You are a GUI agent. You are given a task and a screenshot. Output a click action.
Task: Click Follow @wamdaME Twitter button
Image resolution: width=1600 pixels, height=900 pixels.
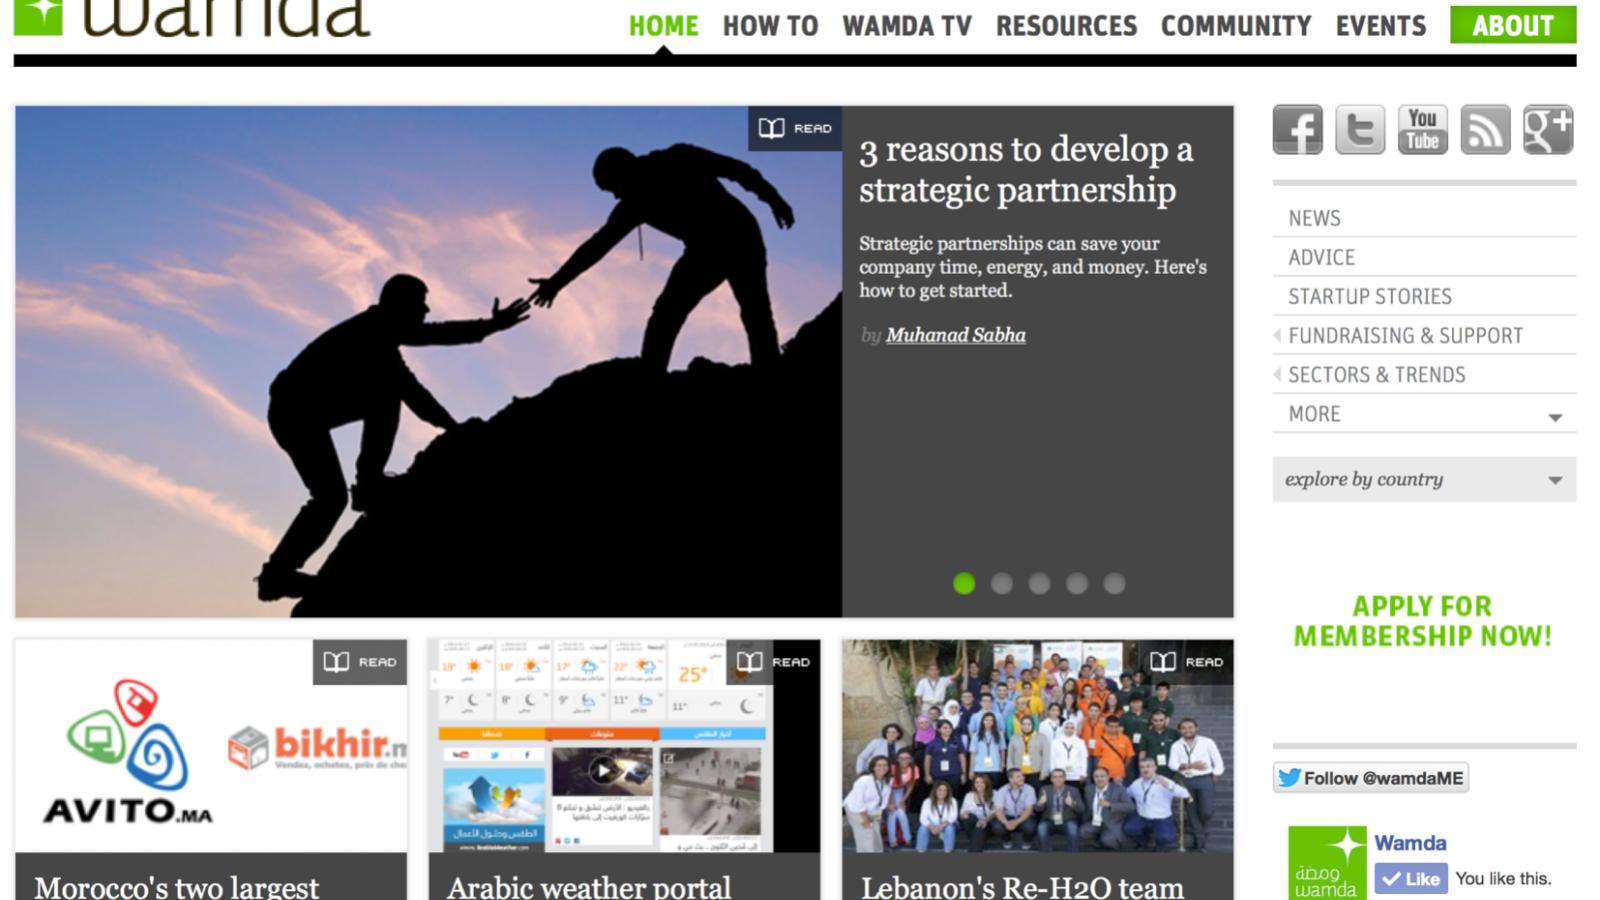click(1371, 778)
